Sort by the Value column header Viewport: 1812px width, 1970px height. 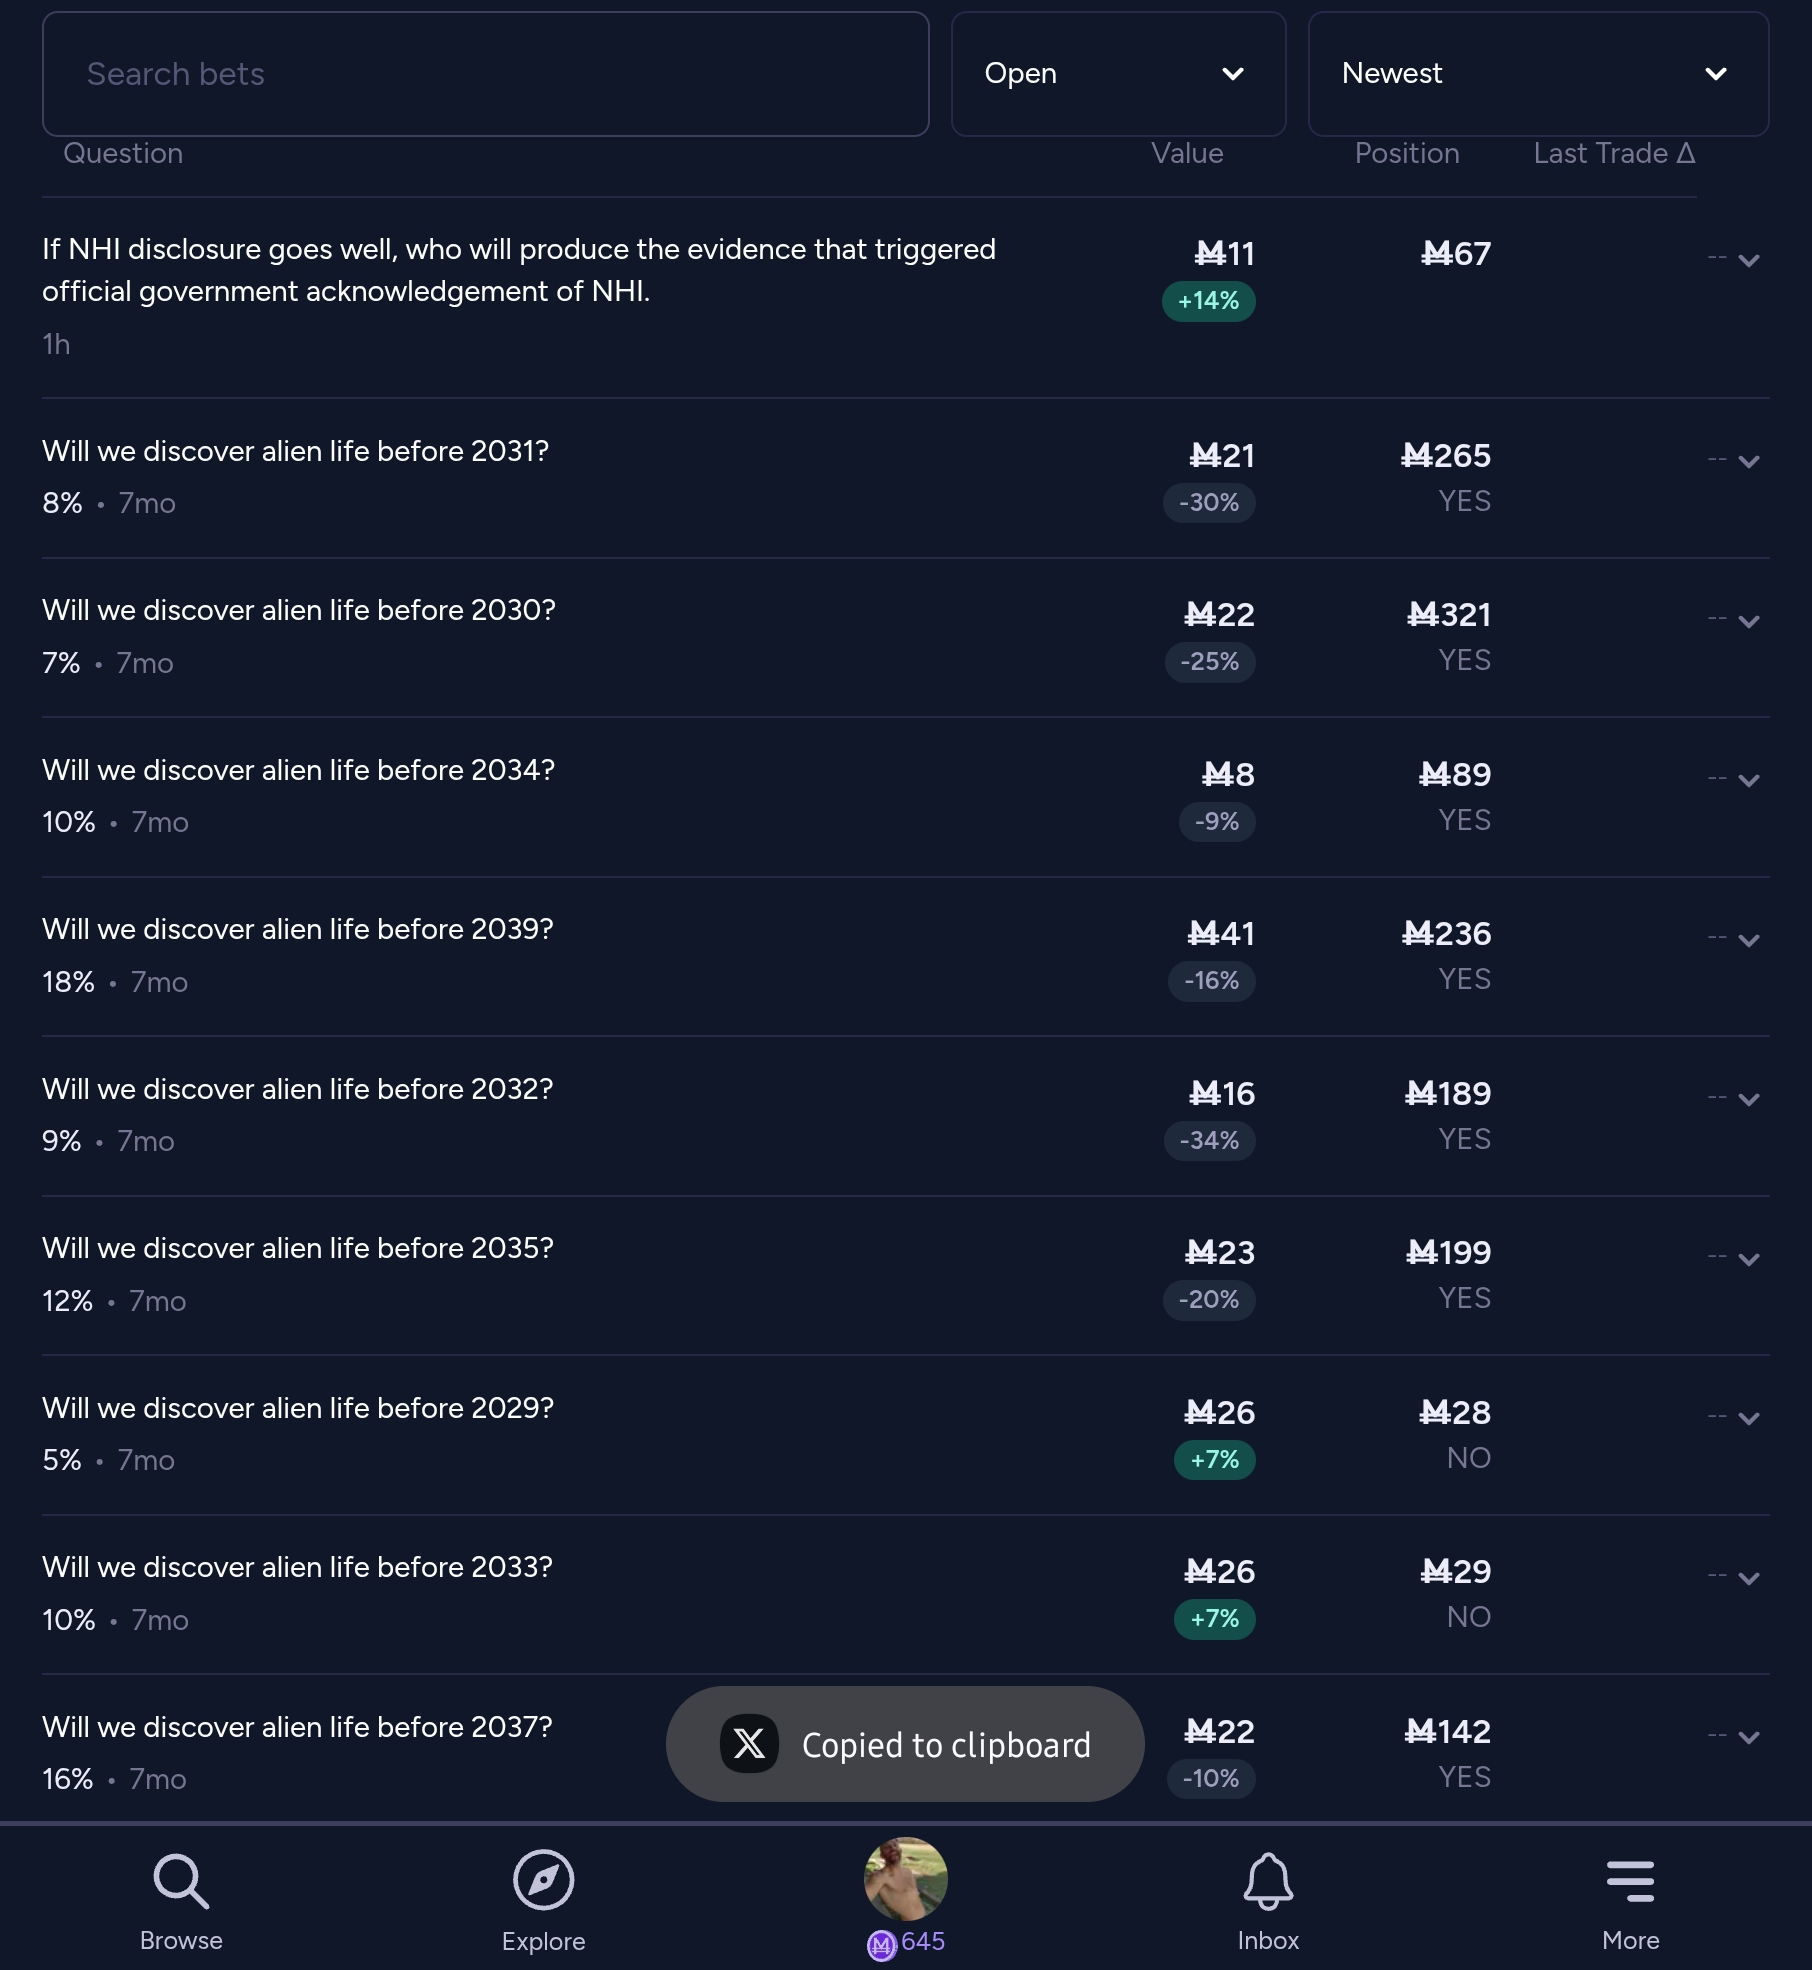pos(1187,153)
